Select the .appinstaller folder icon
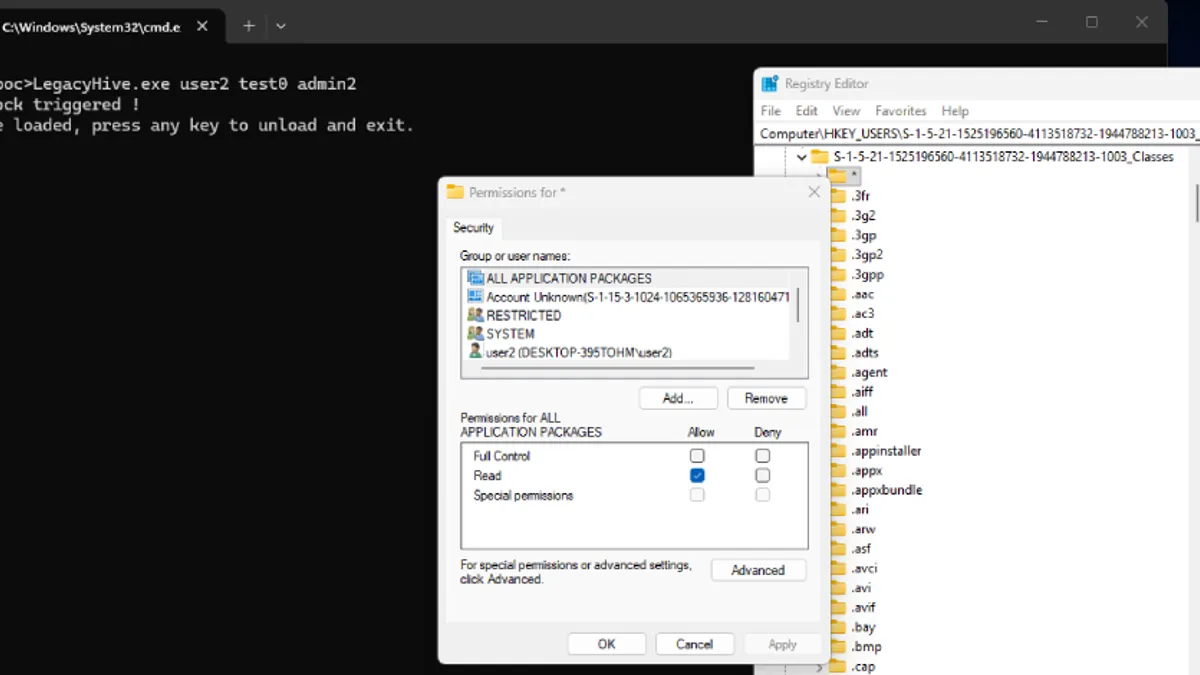Screen dimensions: 1200x675 (839, 450)
